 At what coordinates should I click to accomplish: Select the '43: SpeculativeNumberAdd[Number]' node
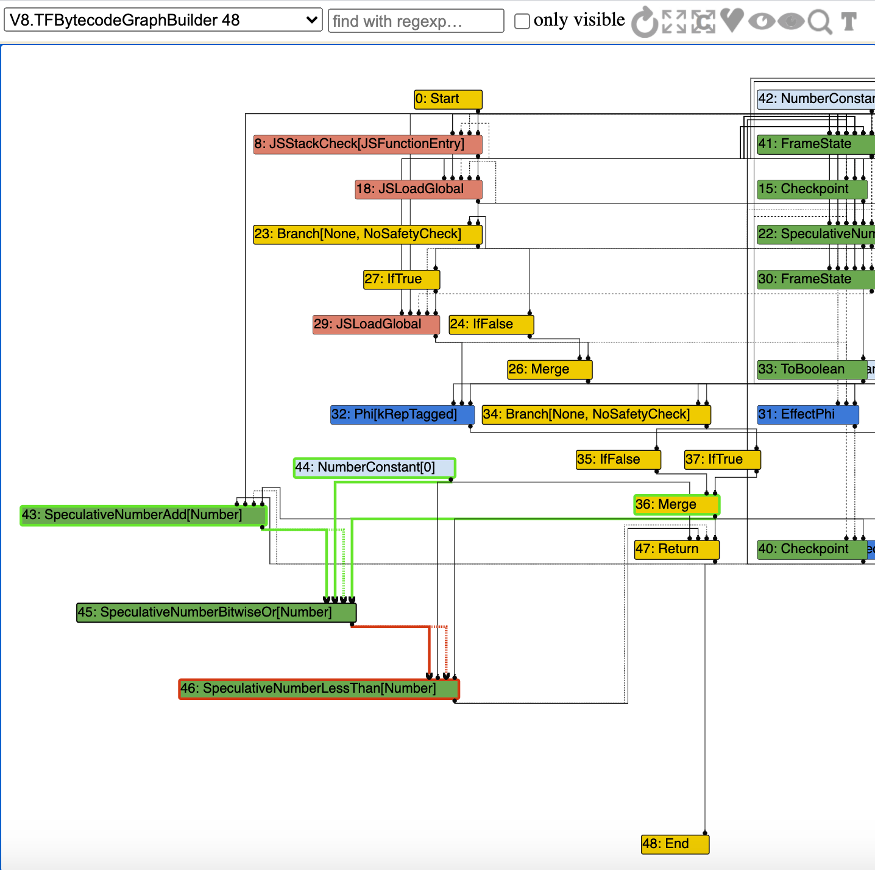coord(142,514)
